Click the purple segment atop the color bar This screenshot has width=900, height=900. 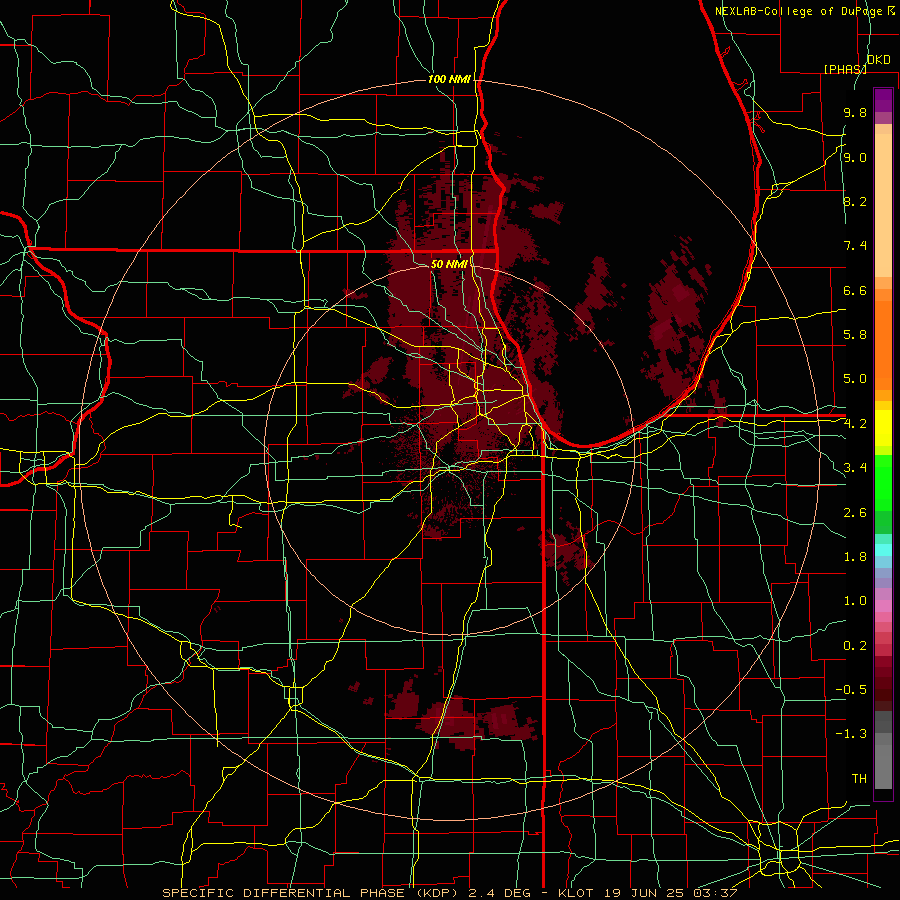coord(883,100)
